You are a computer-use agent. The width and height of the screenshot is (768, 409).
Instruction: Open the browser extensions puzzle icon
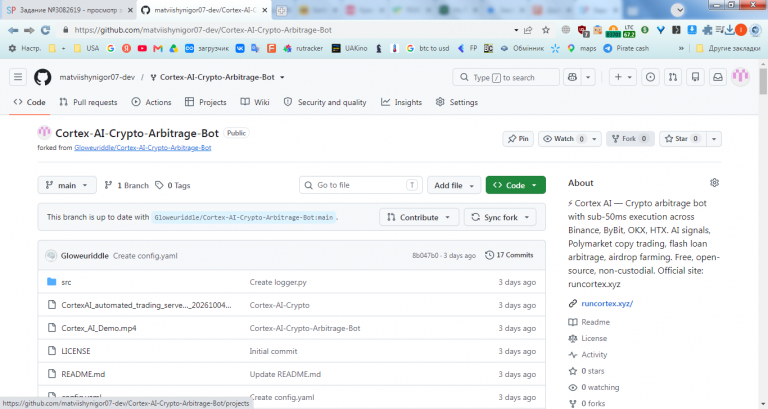(x=707, y=30)
